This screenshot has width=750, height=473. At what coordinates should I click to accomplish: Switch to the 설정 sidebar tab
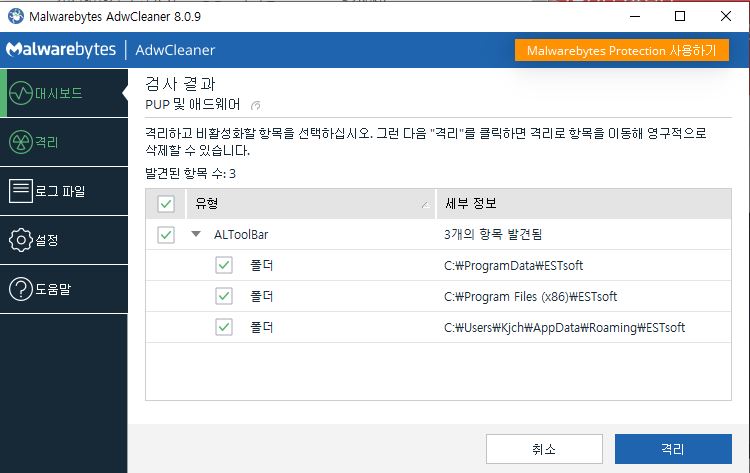tap(64, 240)
